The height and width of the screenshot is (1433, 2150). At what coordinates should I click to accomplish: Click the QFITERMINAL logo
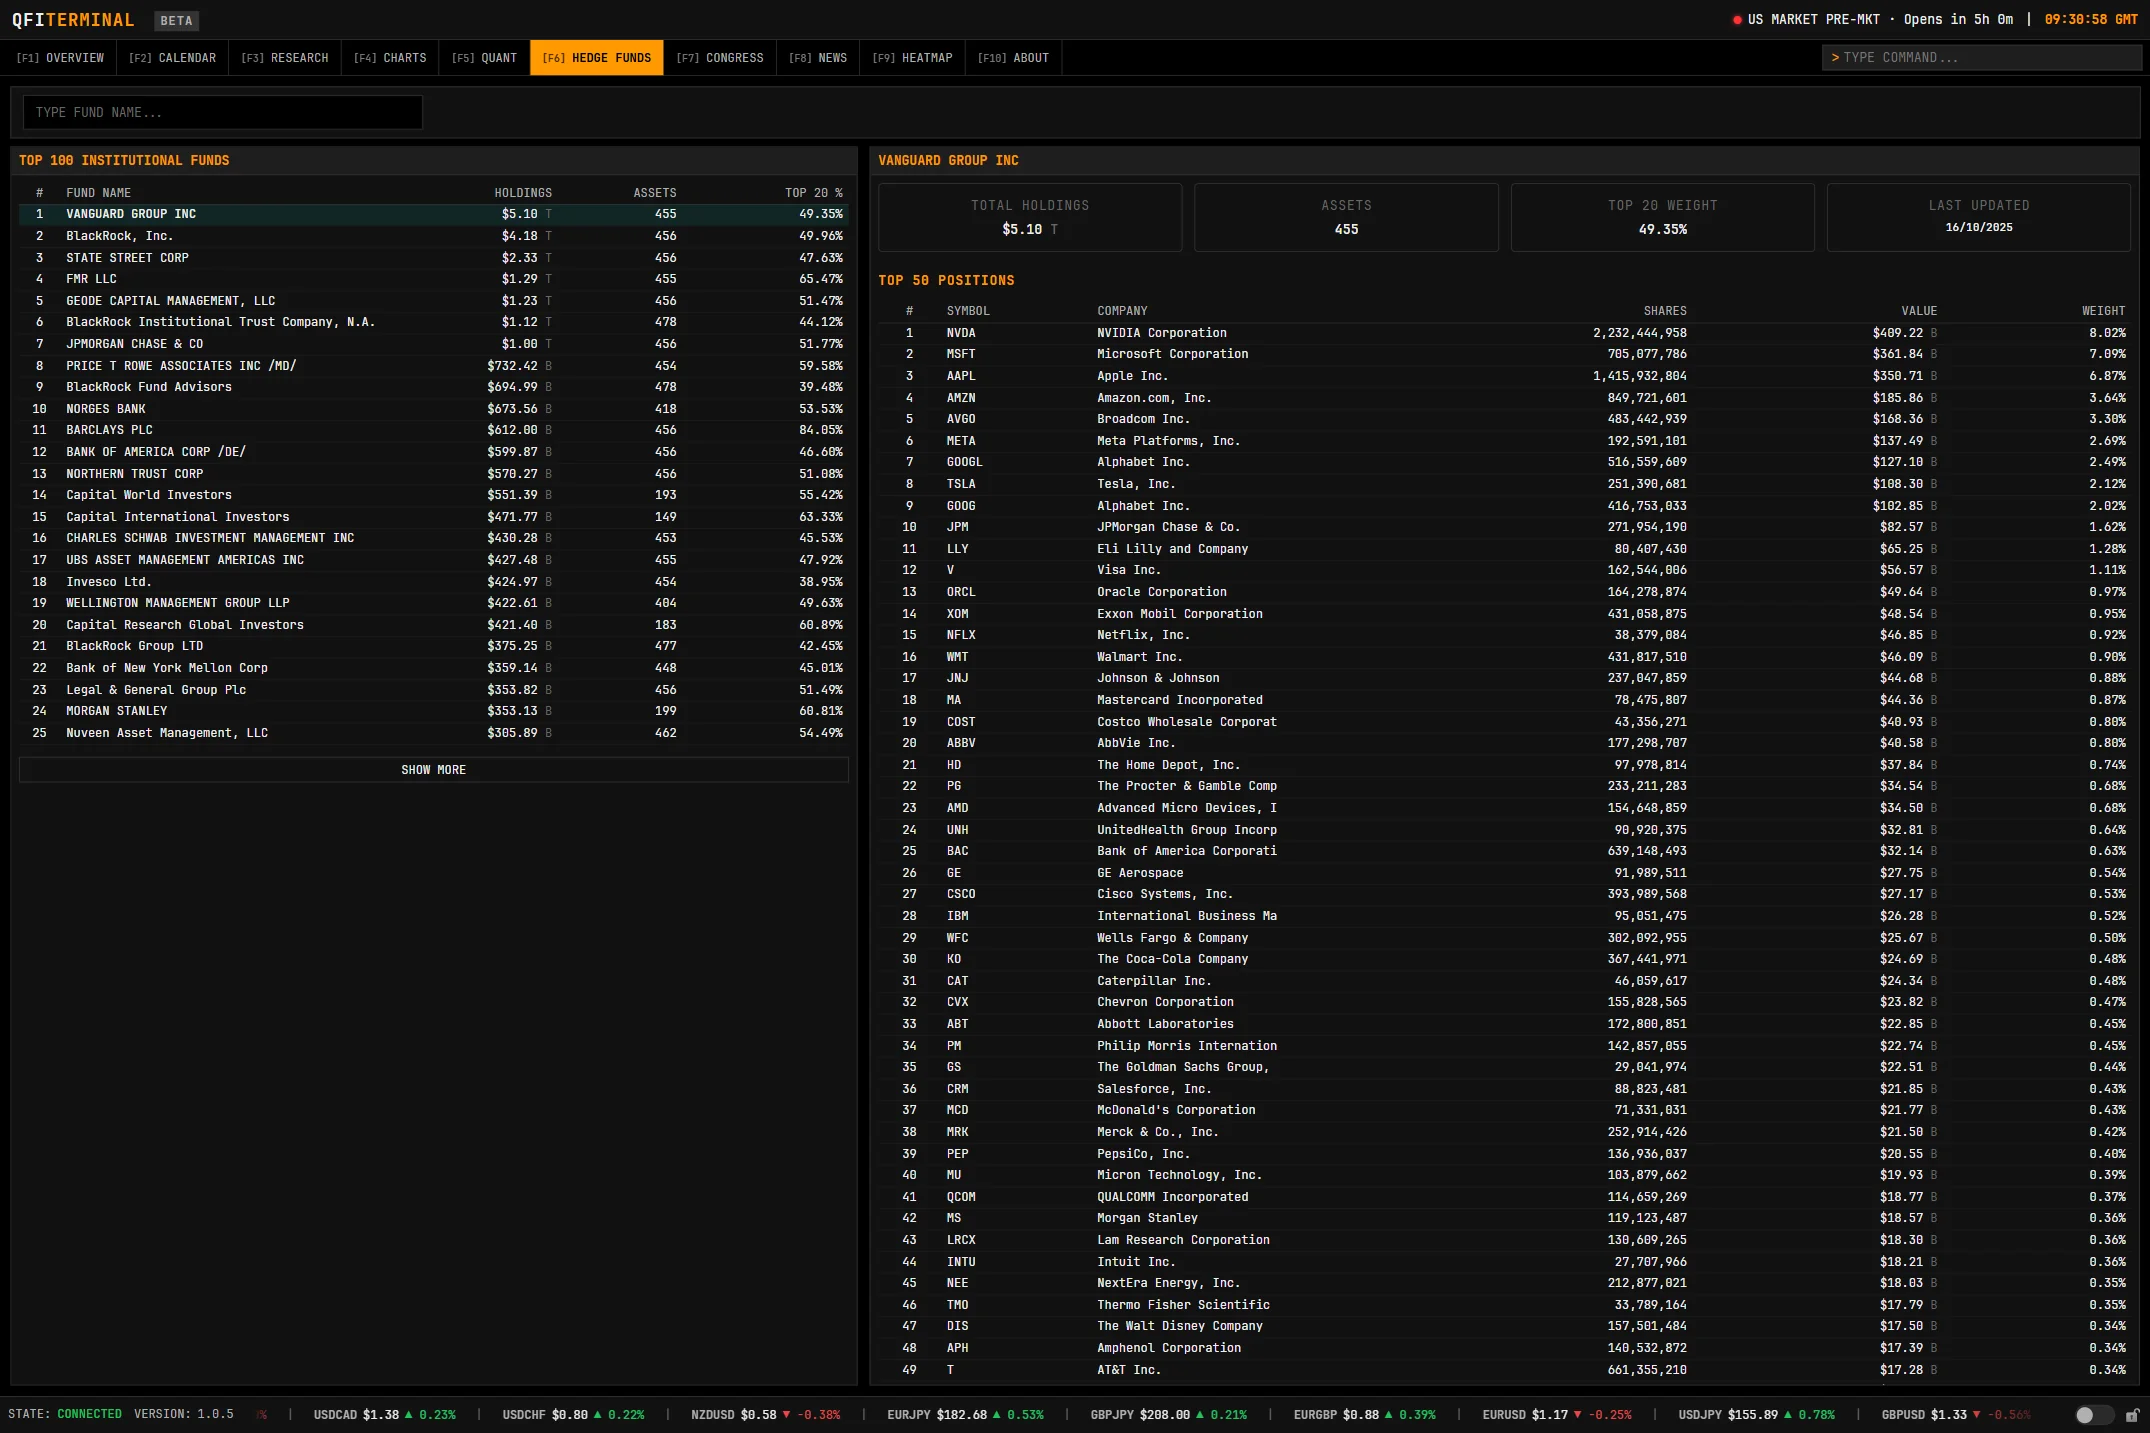point(71,19)
